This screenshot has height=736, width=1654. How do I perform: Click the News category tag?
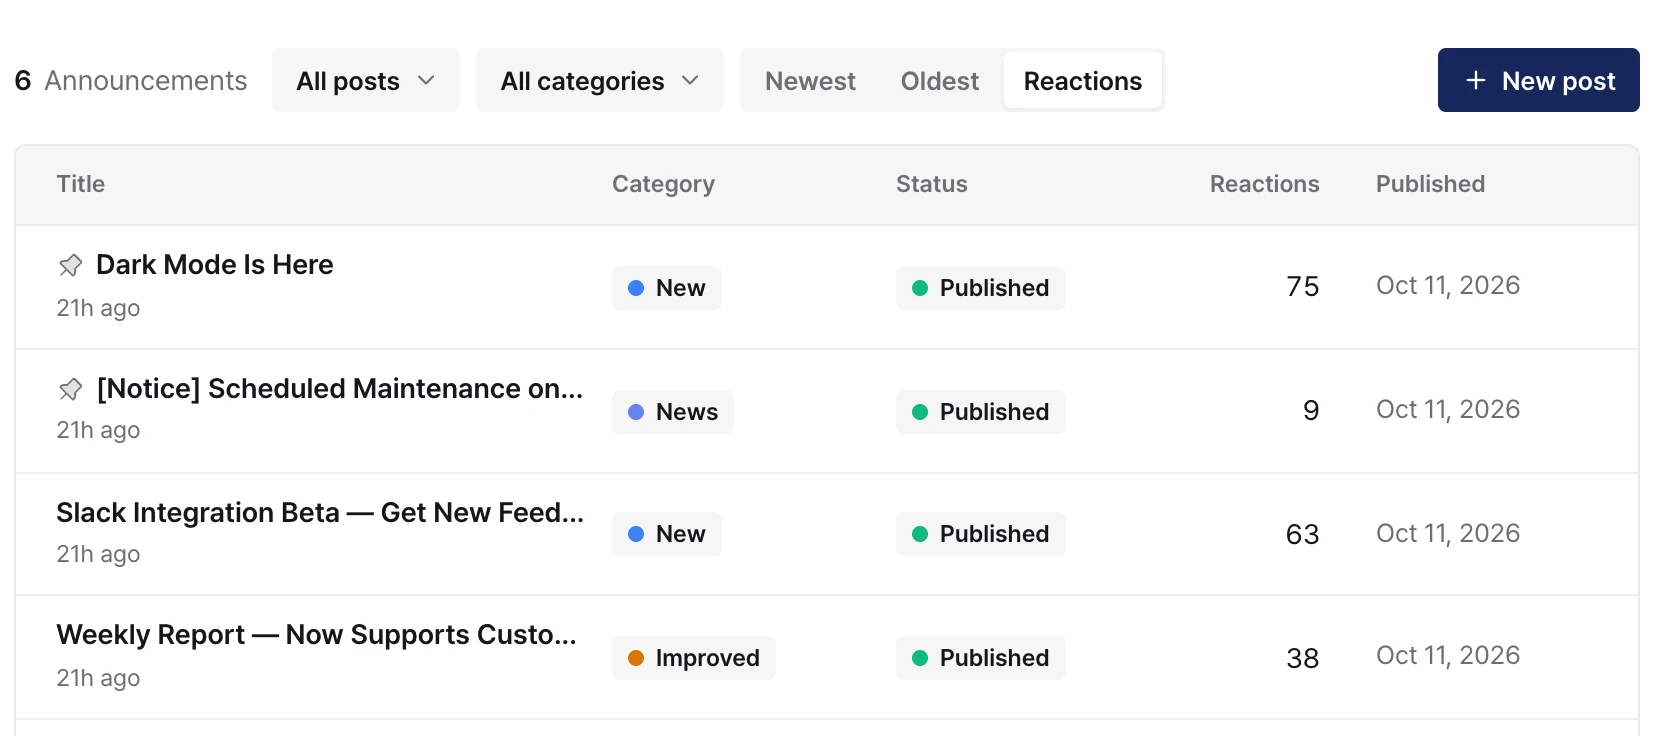pos(673,412)
